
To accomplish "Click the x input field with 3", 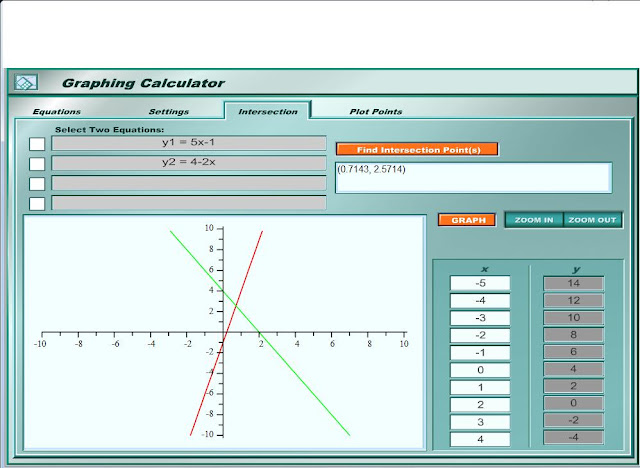I will (480, 422).
